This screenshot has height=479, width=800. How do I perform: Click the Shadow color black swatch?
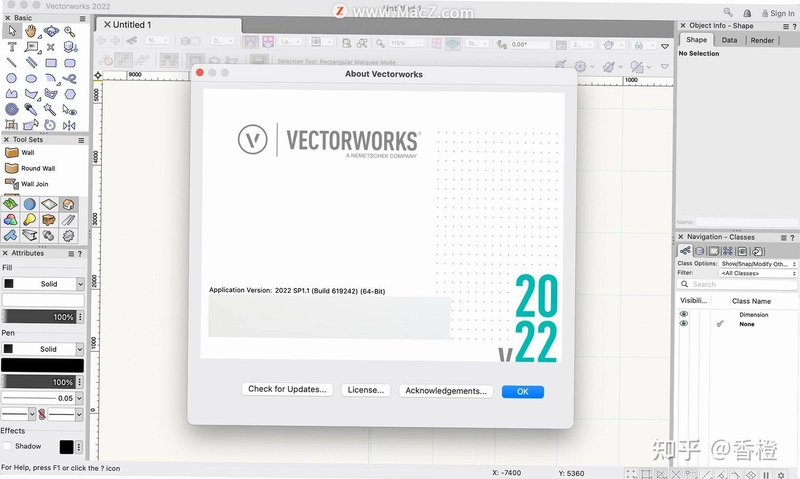[66, 447]
